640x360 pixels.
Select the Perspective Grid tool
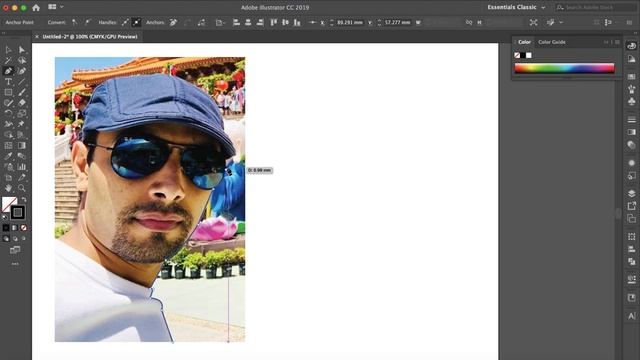(22, 135)
